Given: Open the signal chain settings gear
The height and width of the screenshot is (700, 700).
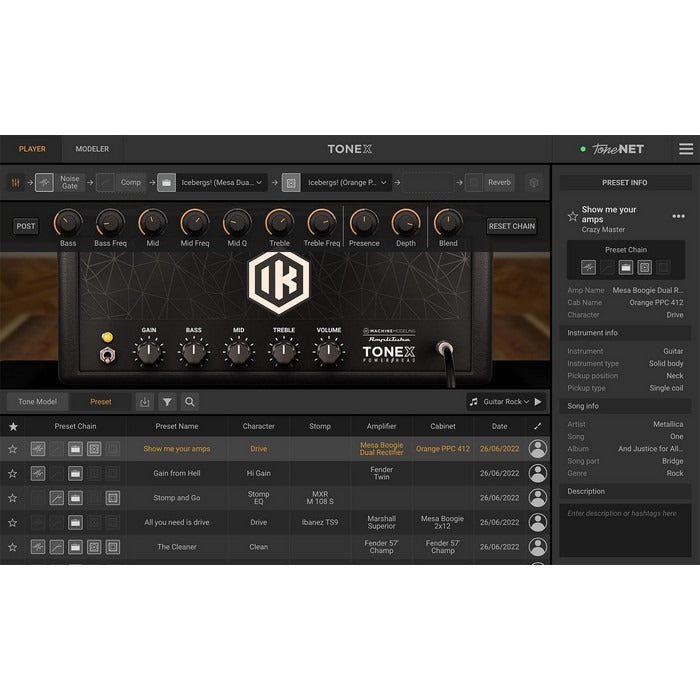Looking at the screenshot, I should [533, 183].
